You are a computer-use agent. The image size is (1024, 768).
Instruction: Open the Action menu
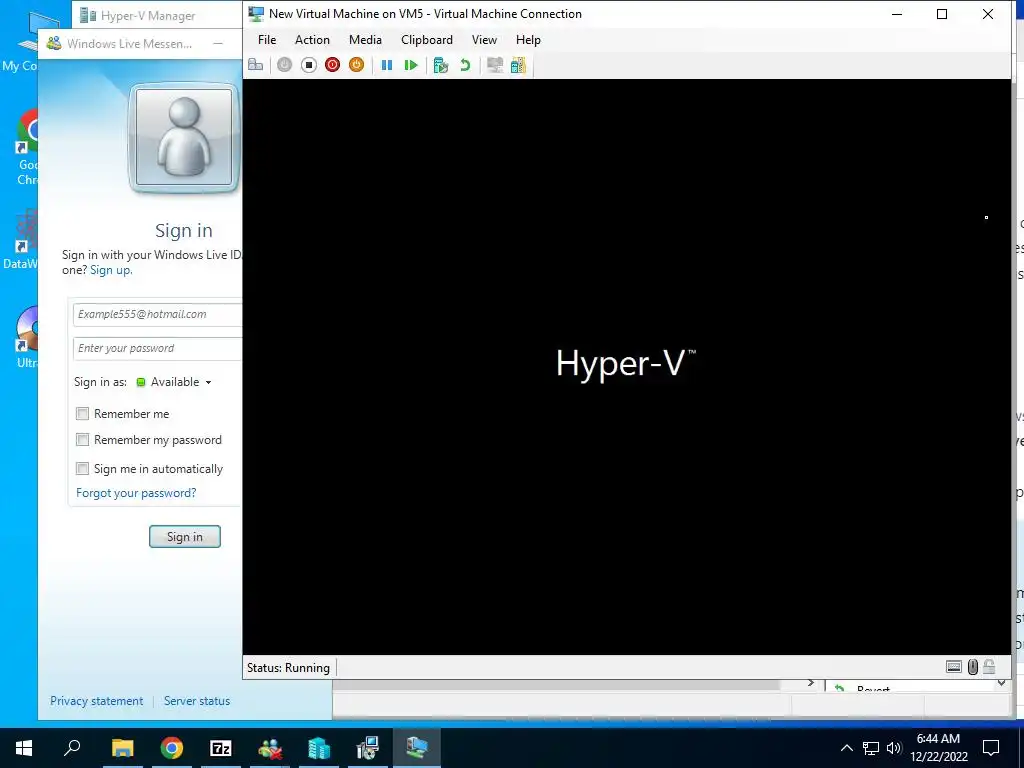click(x=312, y=40)
